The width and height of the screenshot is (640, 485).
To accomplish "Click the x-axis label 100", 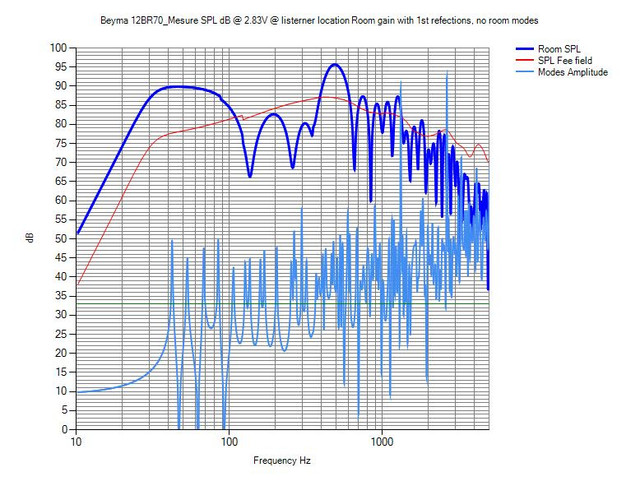I will tap(229, 441).
